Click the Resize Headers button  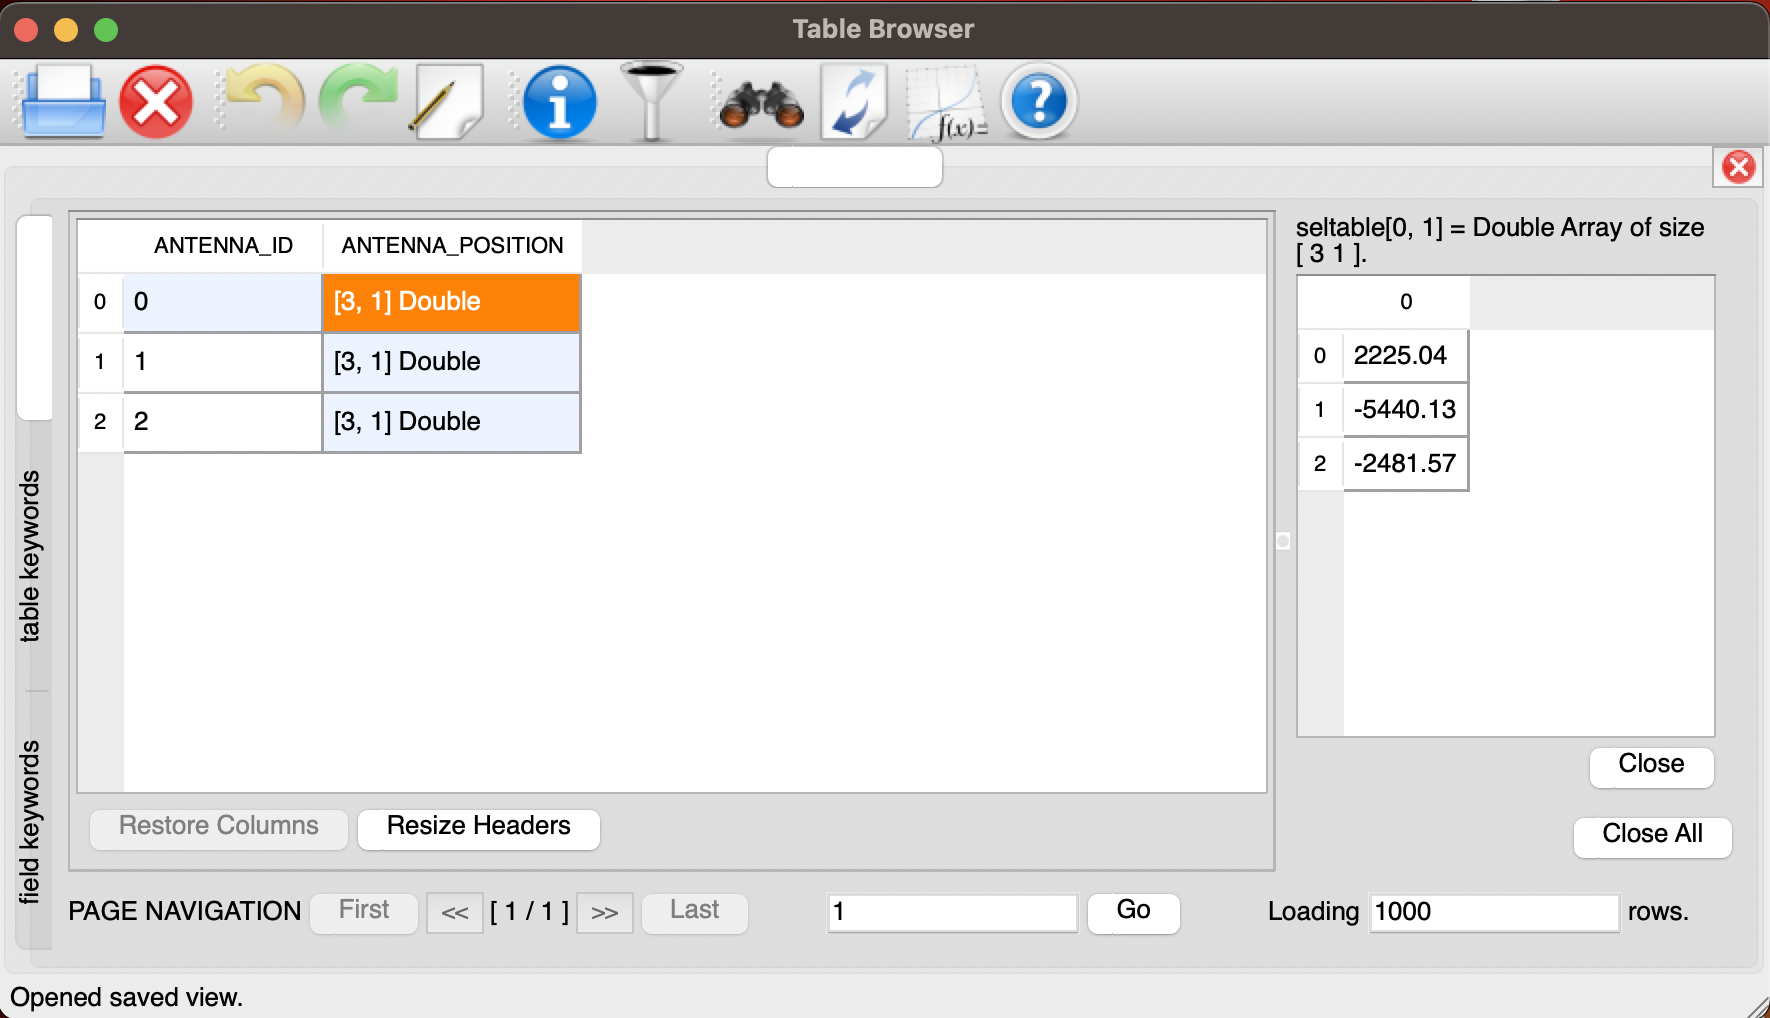pos(477,827)
